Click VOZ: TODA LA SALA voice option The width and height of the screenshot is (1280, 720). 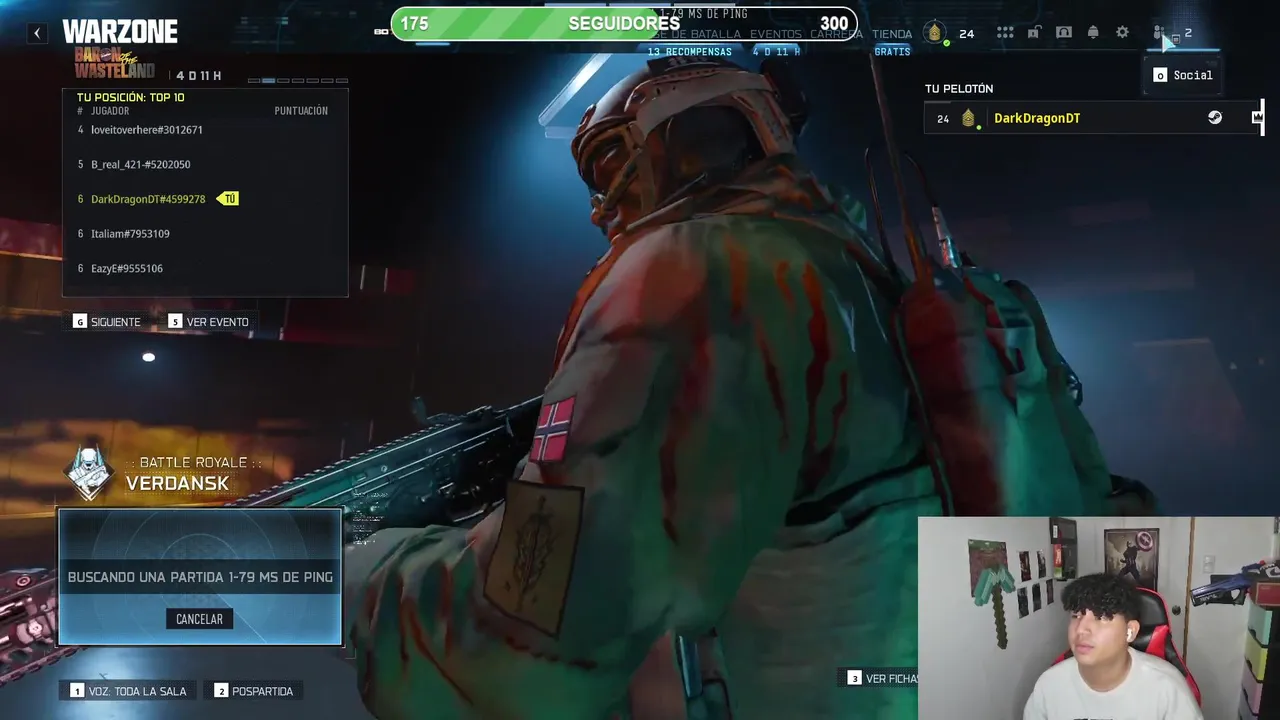coord(129,691)
